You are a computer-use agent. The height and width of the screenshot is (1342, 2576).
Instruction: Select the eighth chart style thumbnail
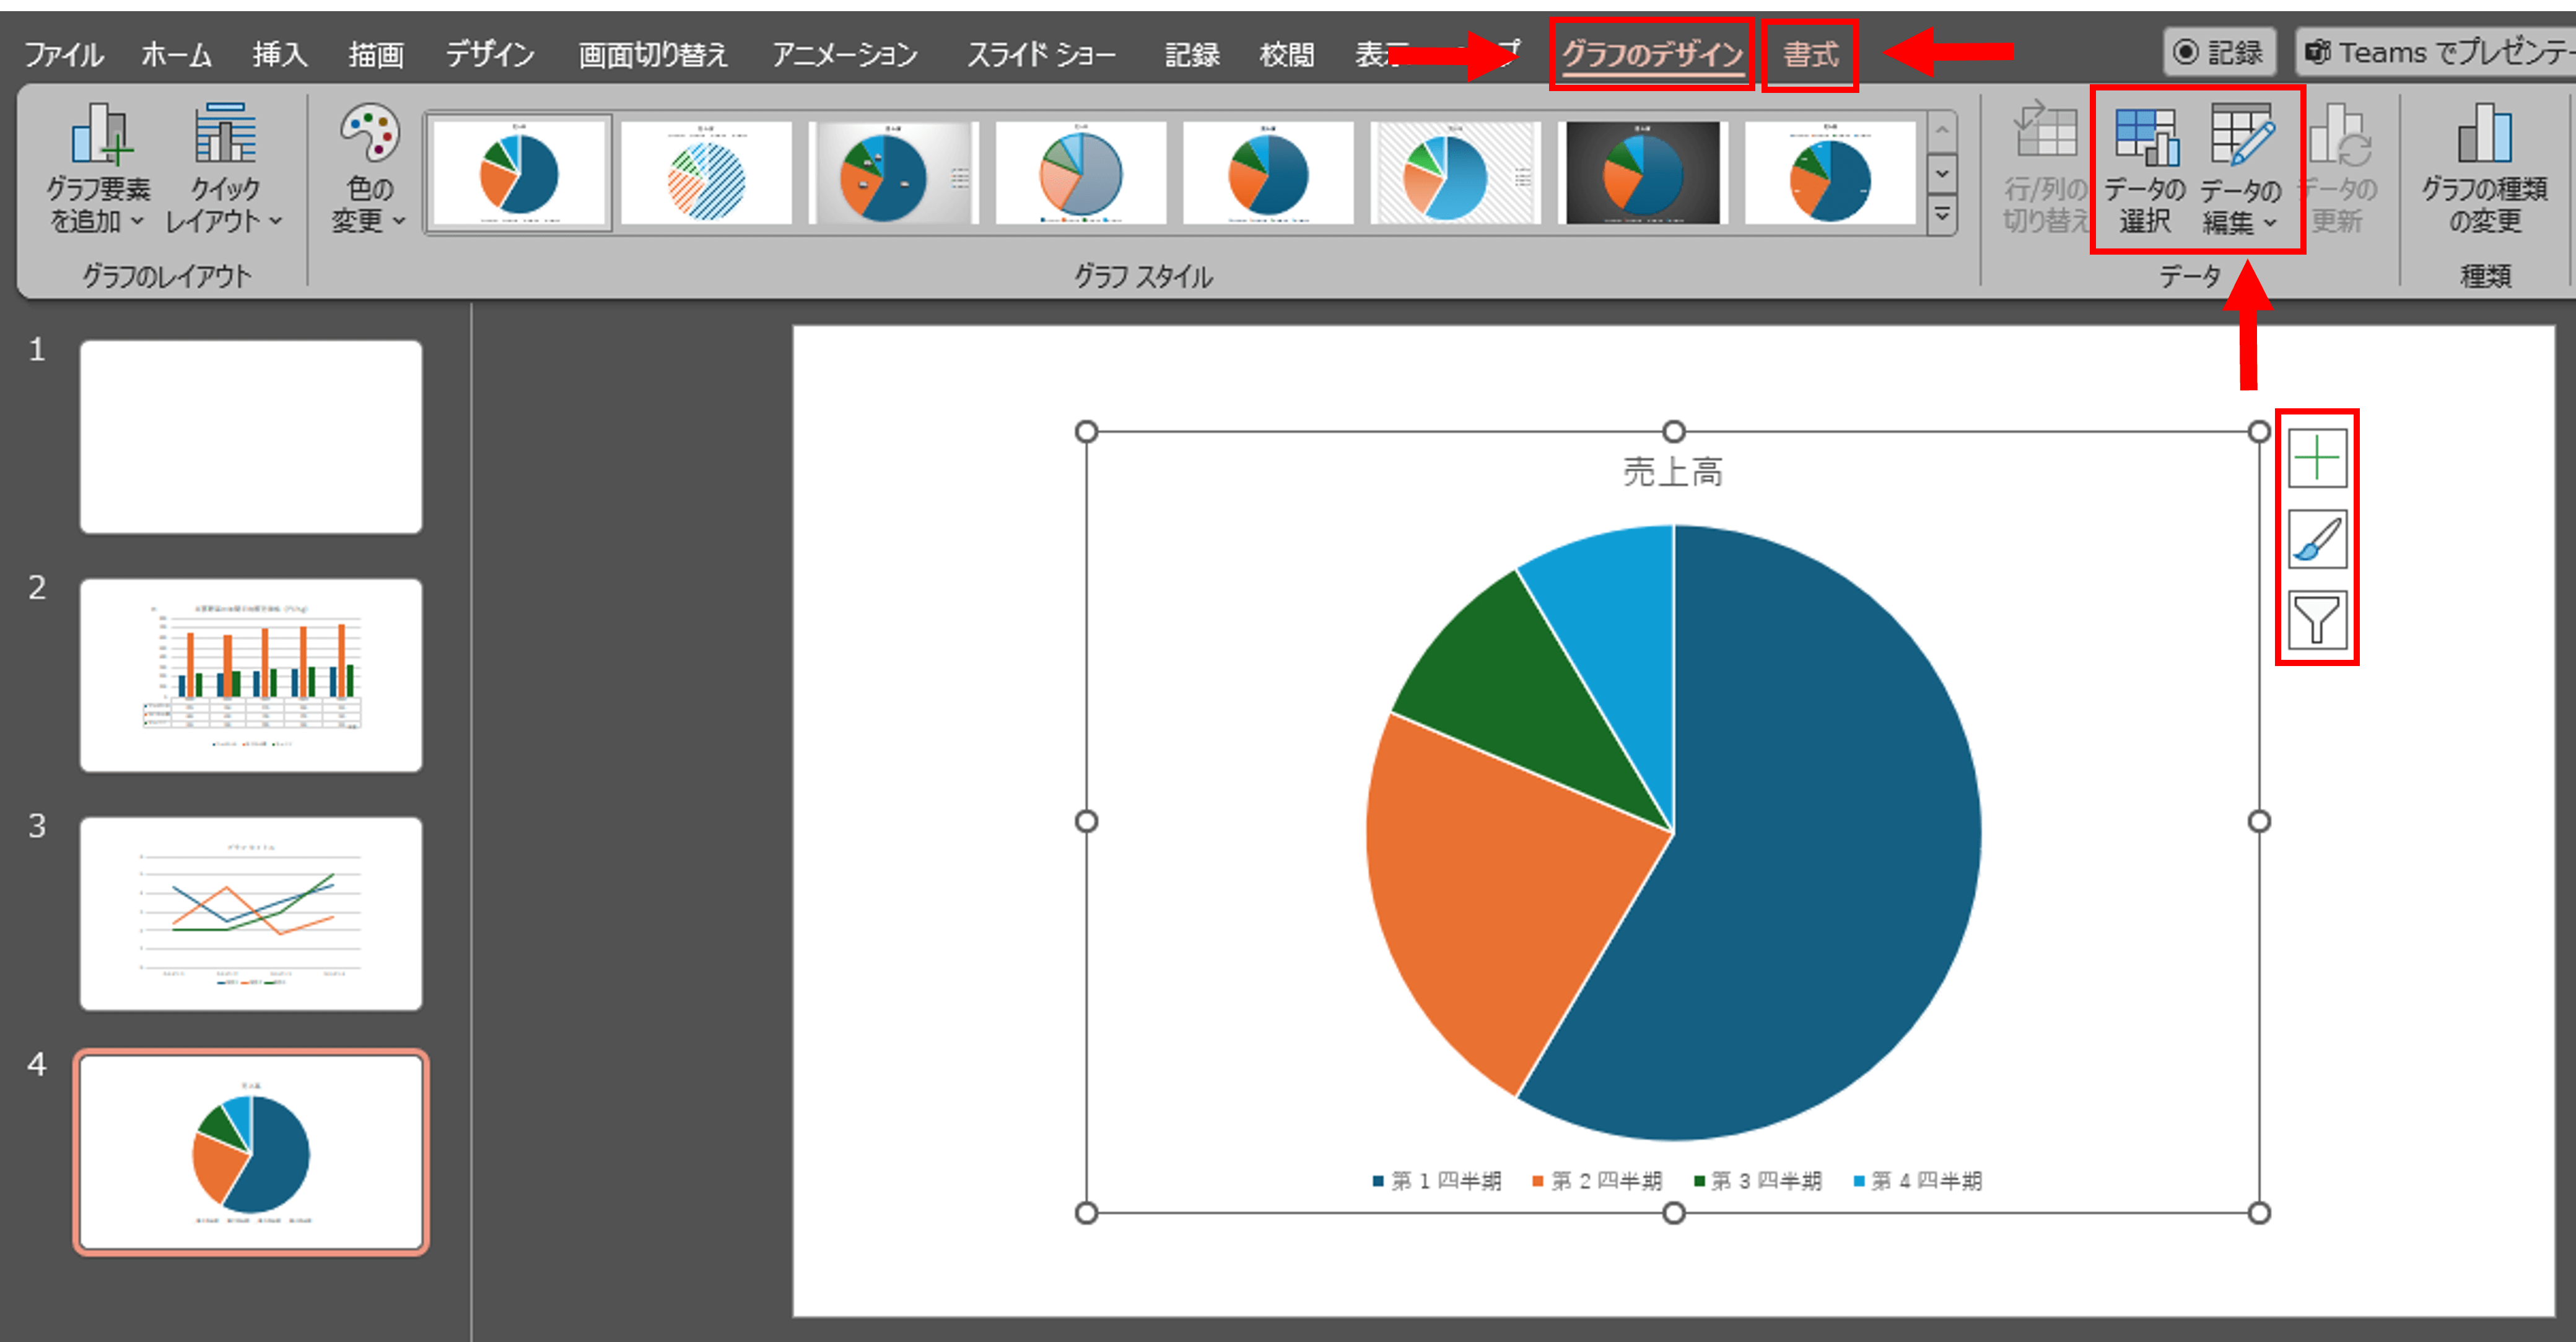1830,173
